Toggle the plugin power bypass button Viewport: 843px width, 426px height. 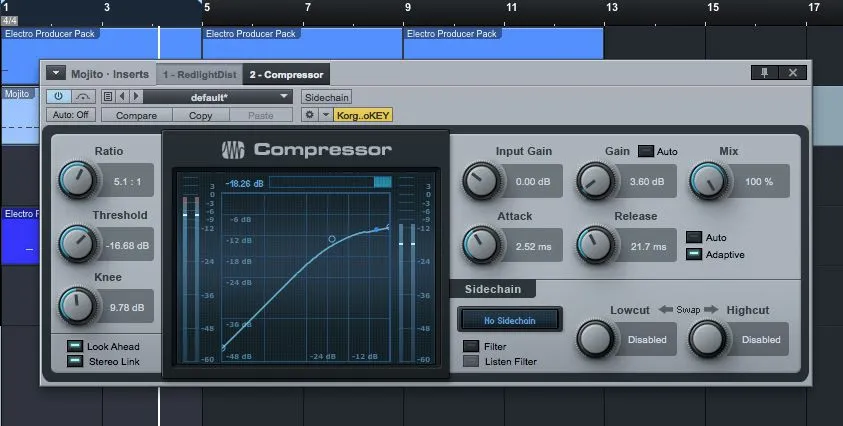pos(57,97)
